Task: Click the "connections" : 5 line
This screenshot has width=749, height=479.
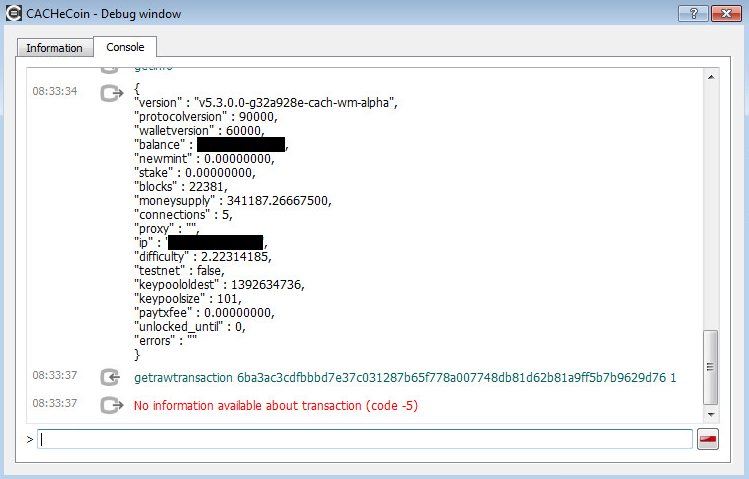Action: [183, 215]
